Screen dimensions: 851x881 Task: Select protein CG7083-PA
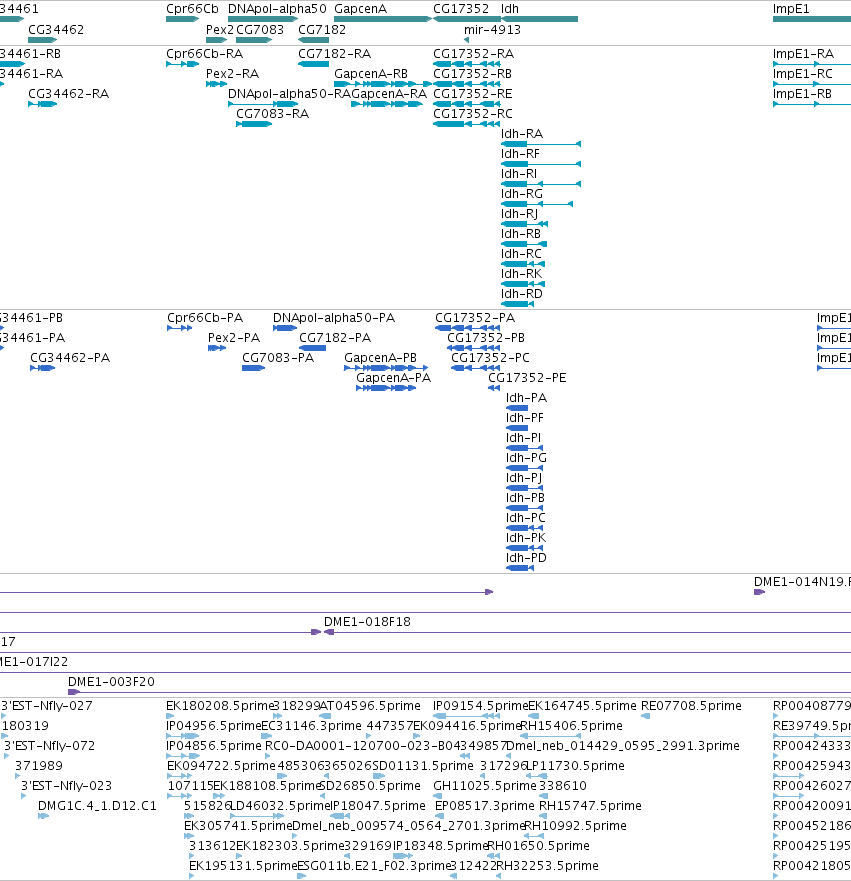tap(278, 358)
